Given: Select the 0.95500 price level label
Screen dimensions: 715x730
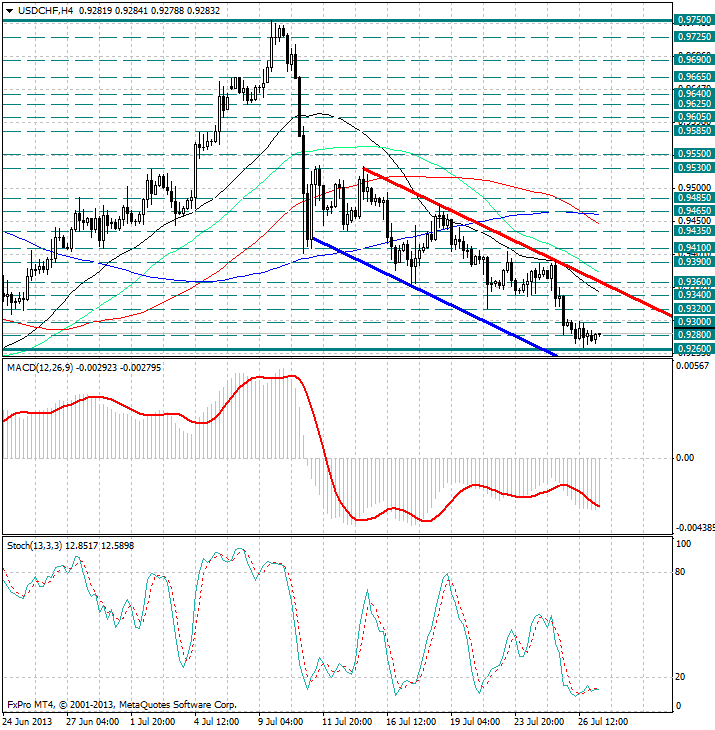Looking at the screenshot, I should pyautogui.click(x=694, y=154).
